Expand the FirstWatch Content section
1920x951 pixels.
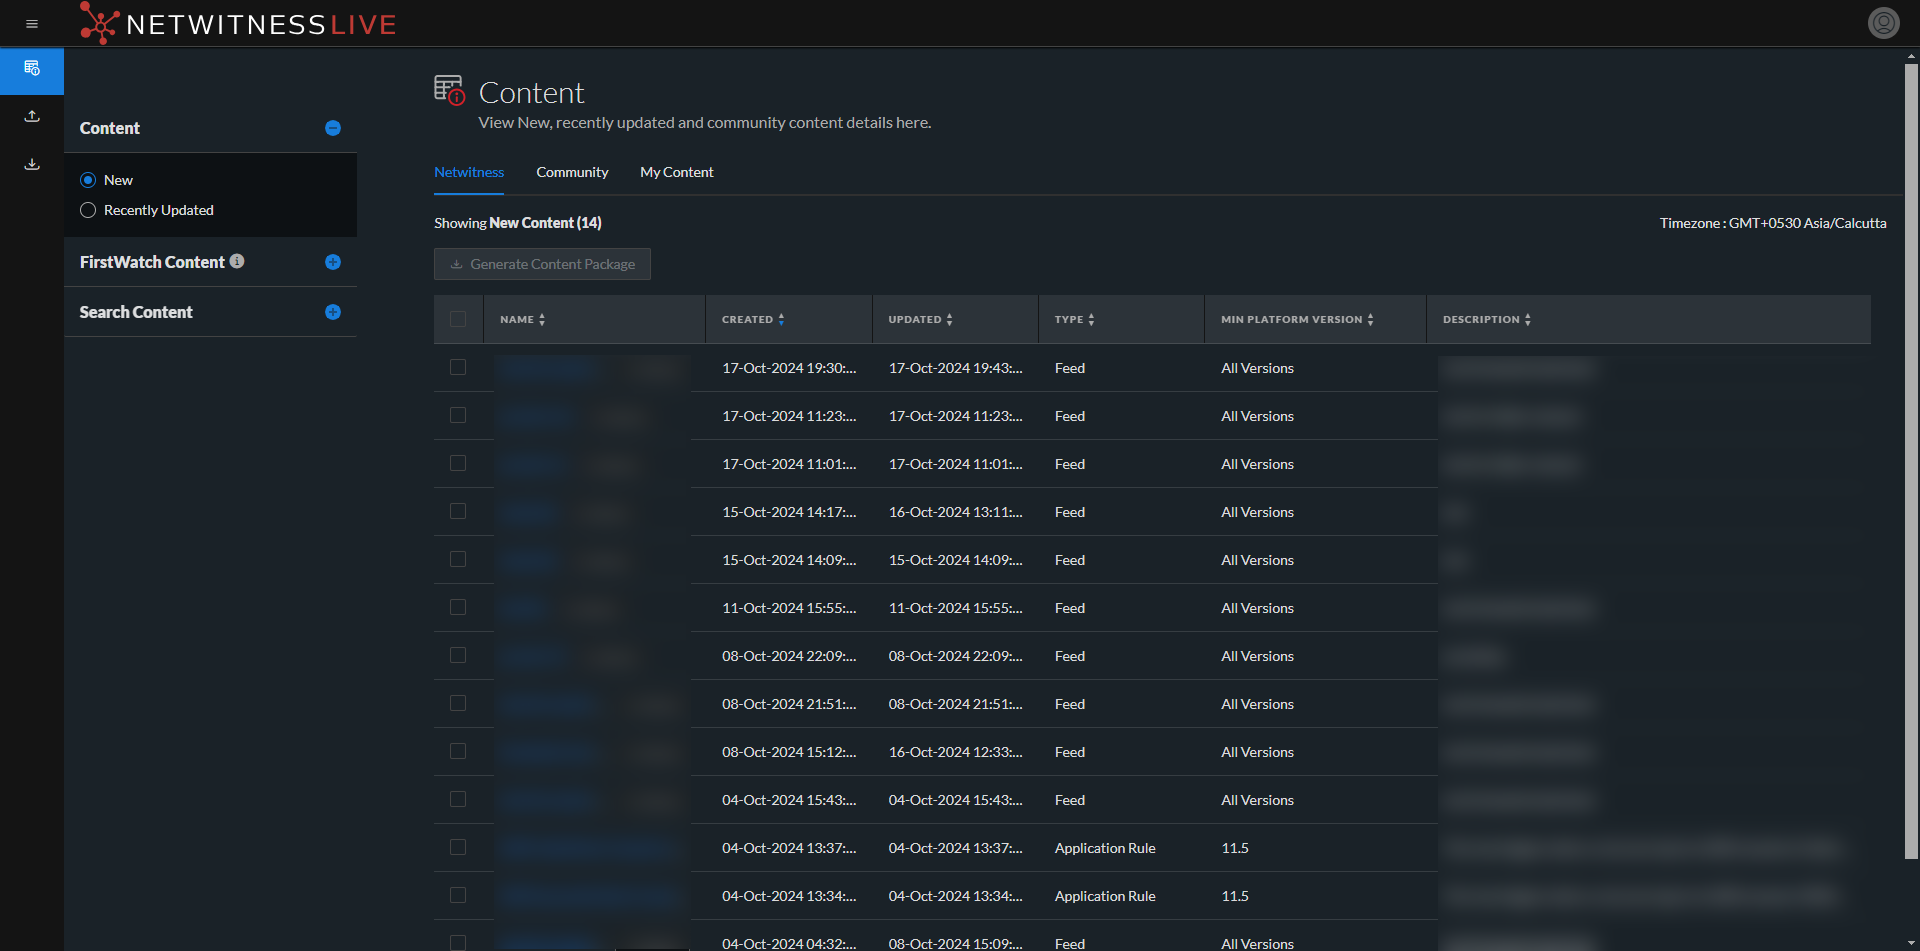(x=333, y=262)
